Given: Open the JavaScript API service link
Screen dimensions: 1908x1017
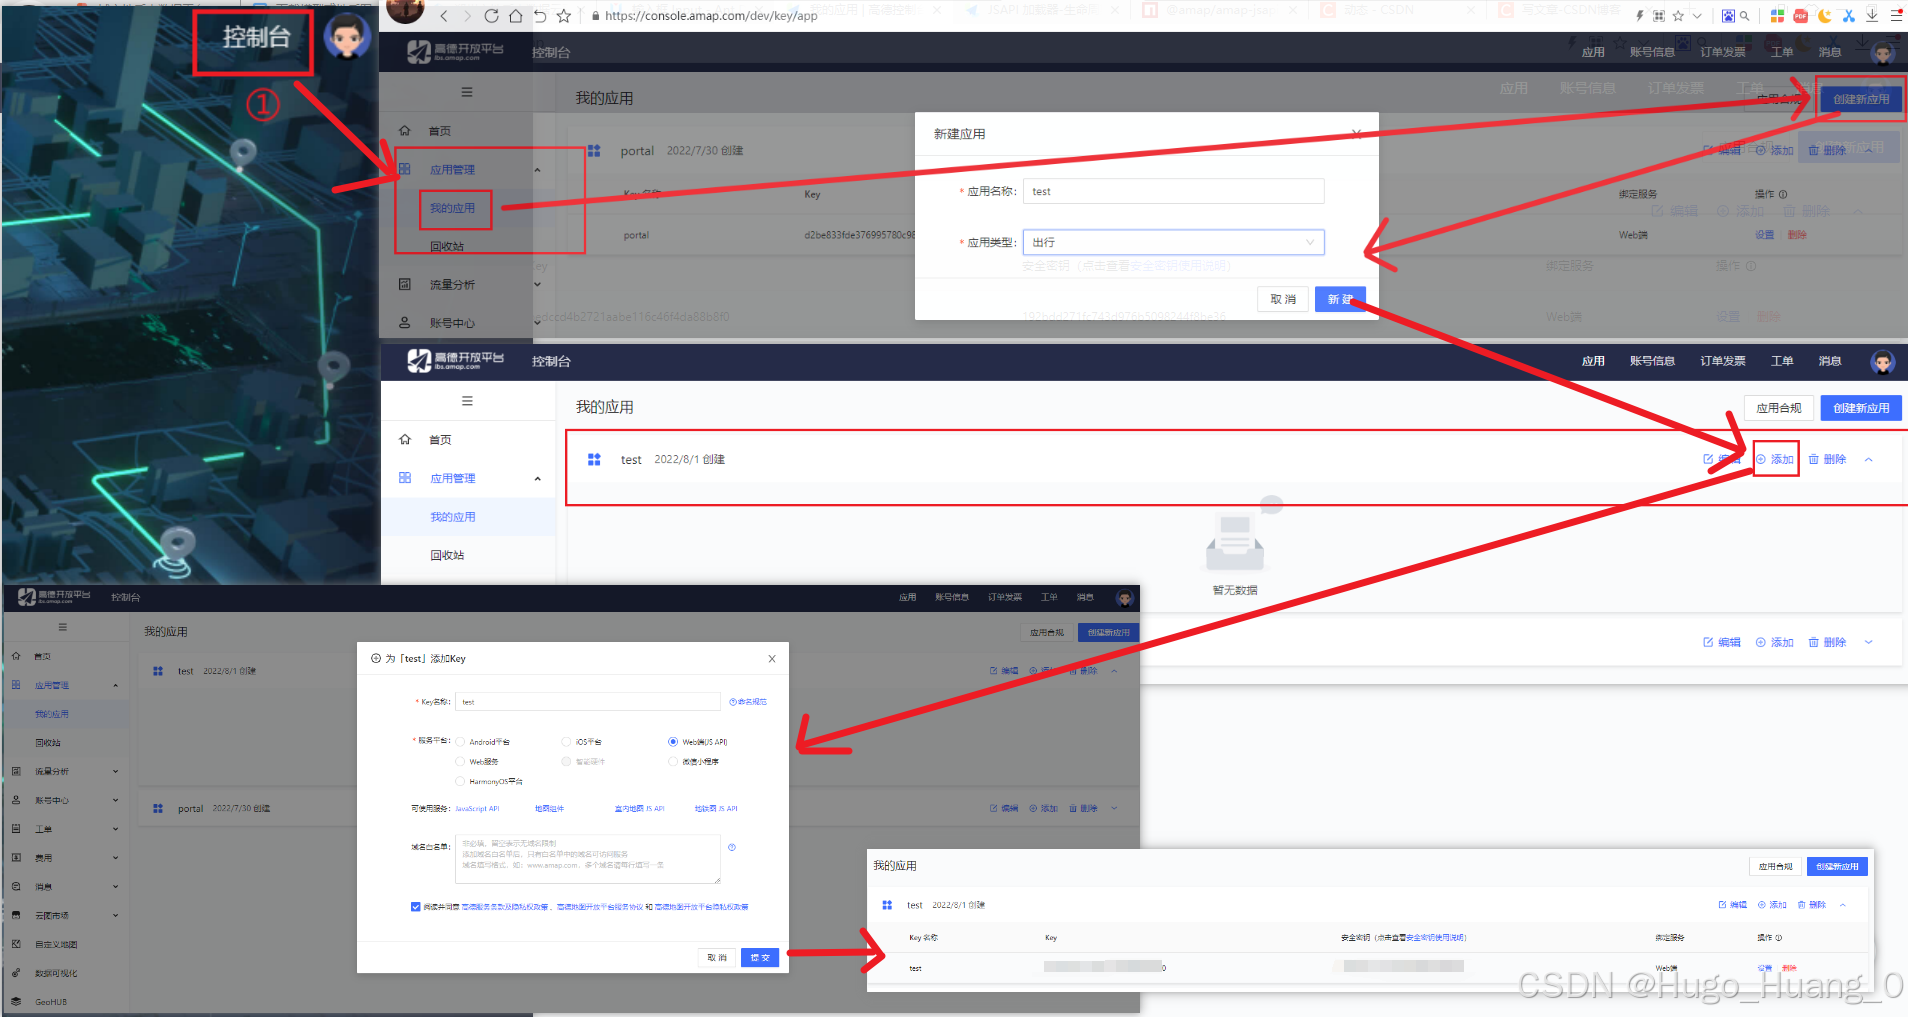Looking at the screenshot, I should (x=477, y=809).
